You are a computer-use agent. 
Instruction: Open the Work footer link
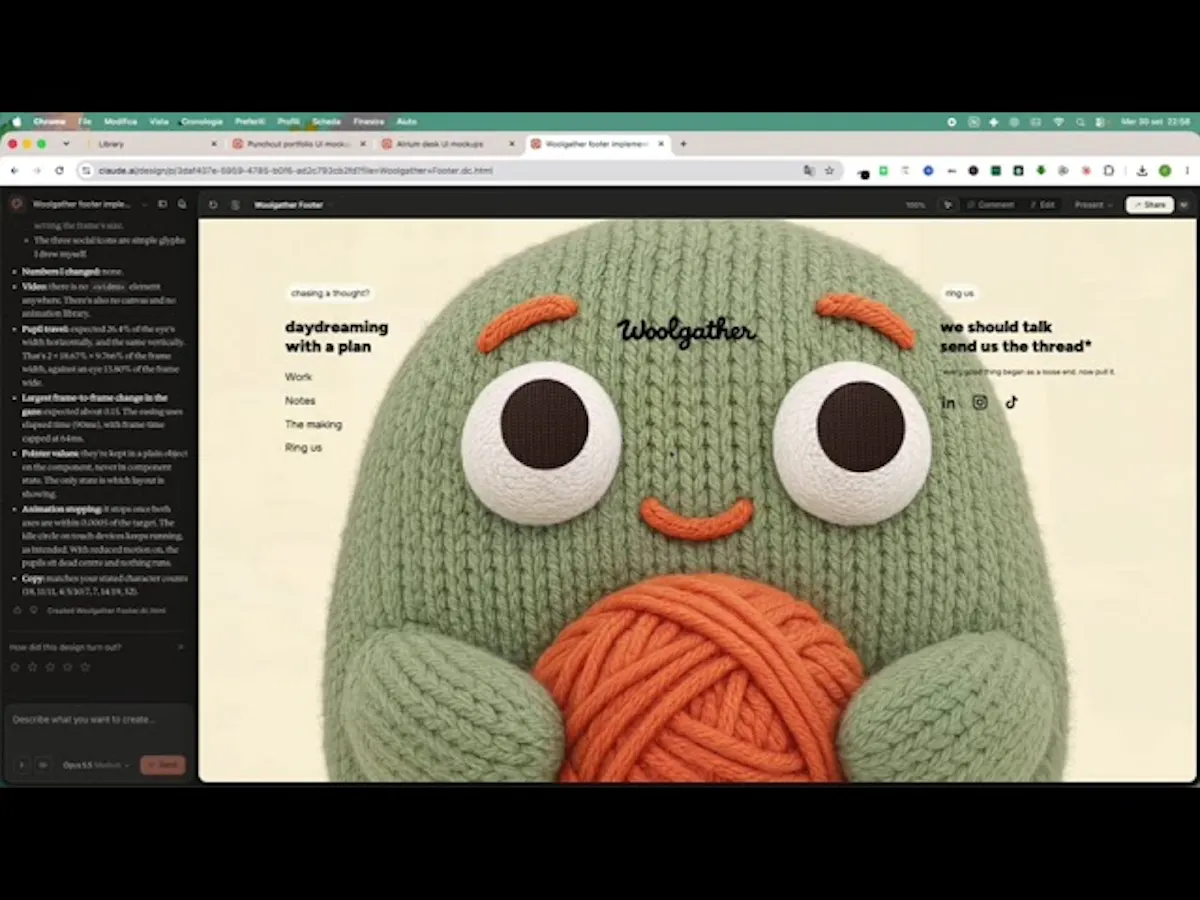[298, 377]
